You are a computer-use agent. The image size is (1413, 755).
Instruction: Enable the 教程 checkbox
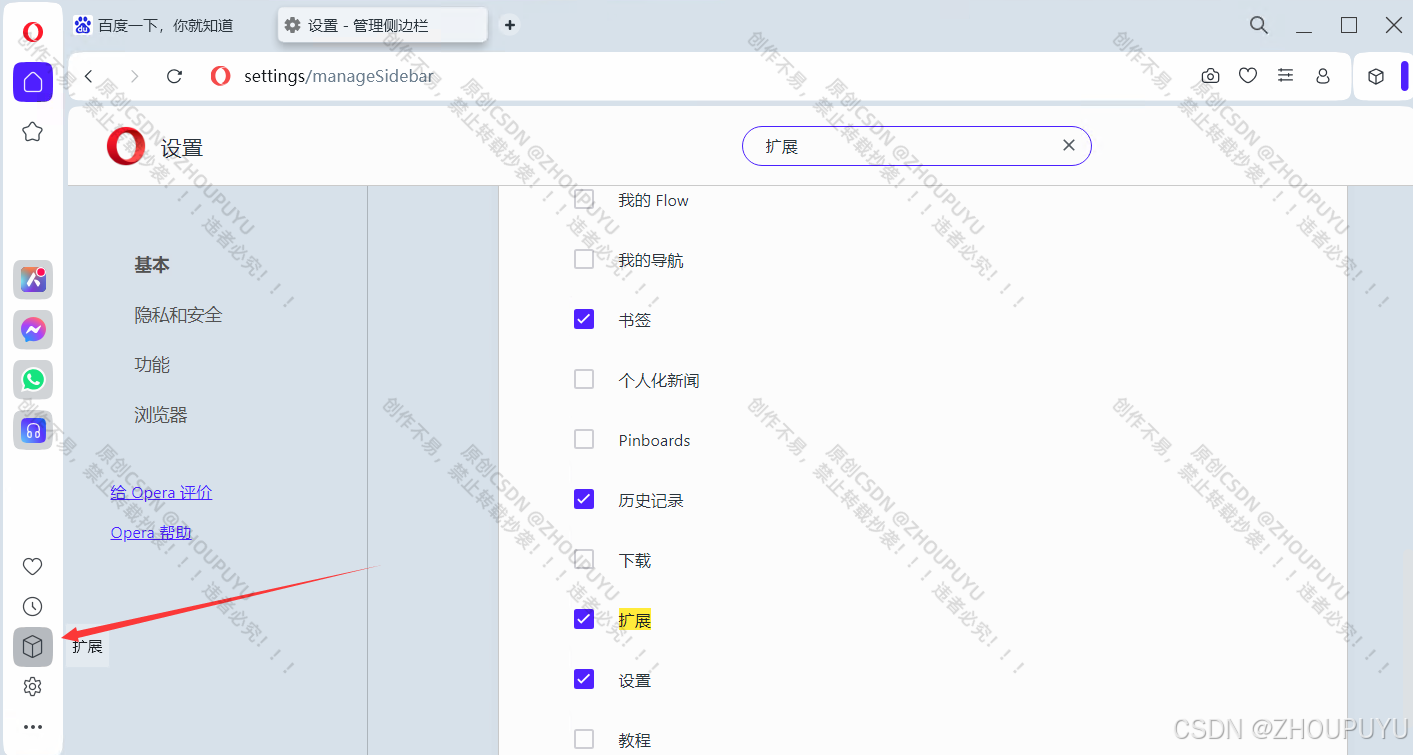584,739
